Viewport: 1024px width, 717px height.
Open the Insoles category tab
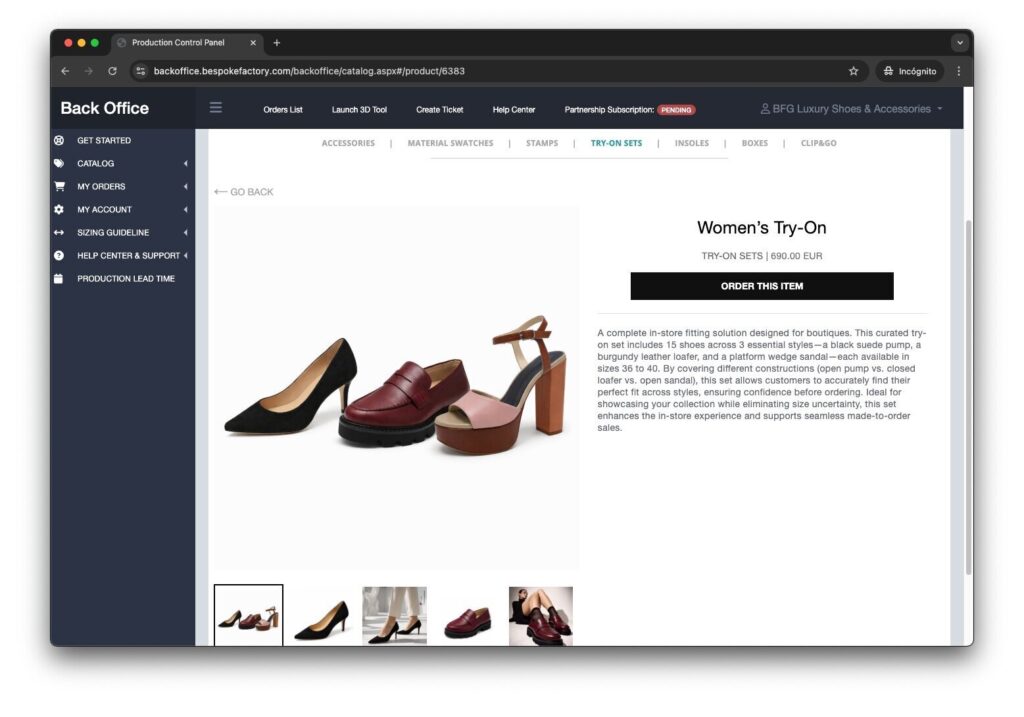click(691, 143)
